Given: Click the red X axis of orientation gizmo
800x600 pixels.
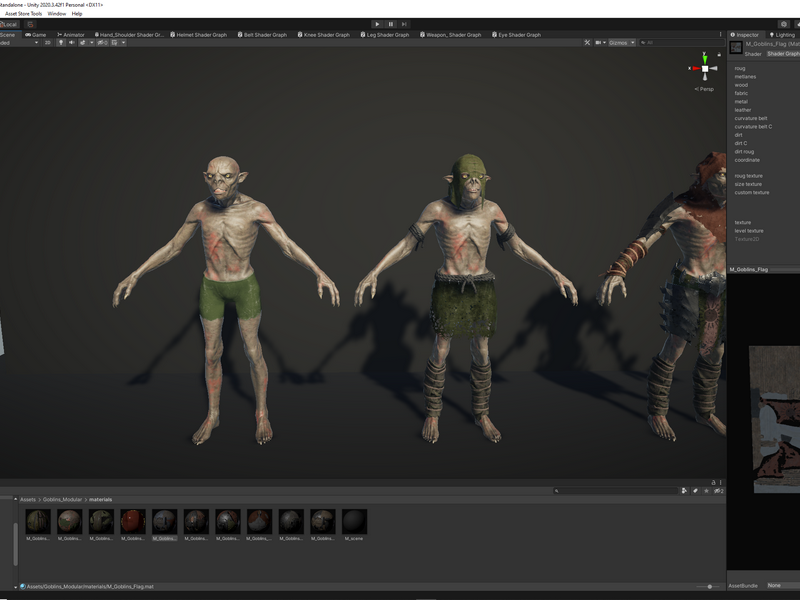Looking at the screenshot, I should click(x=695, y=68).
